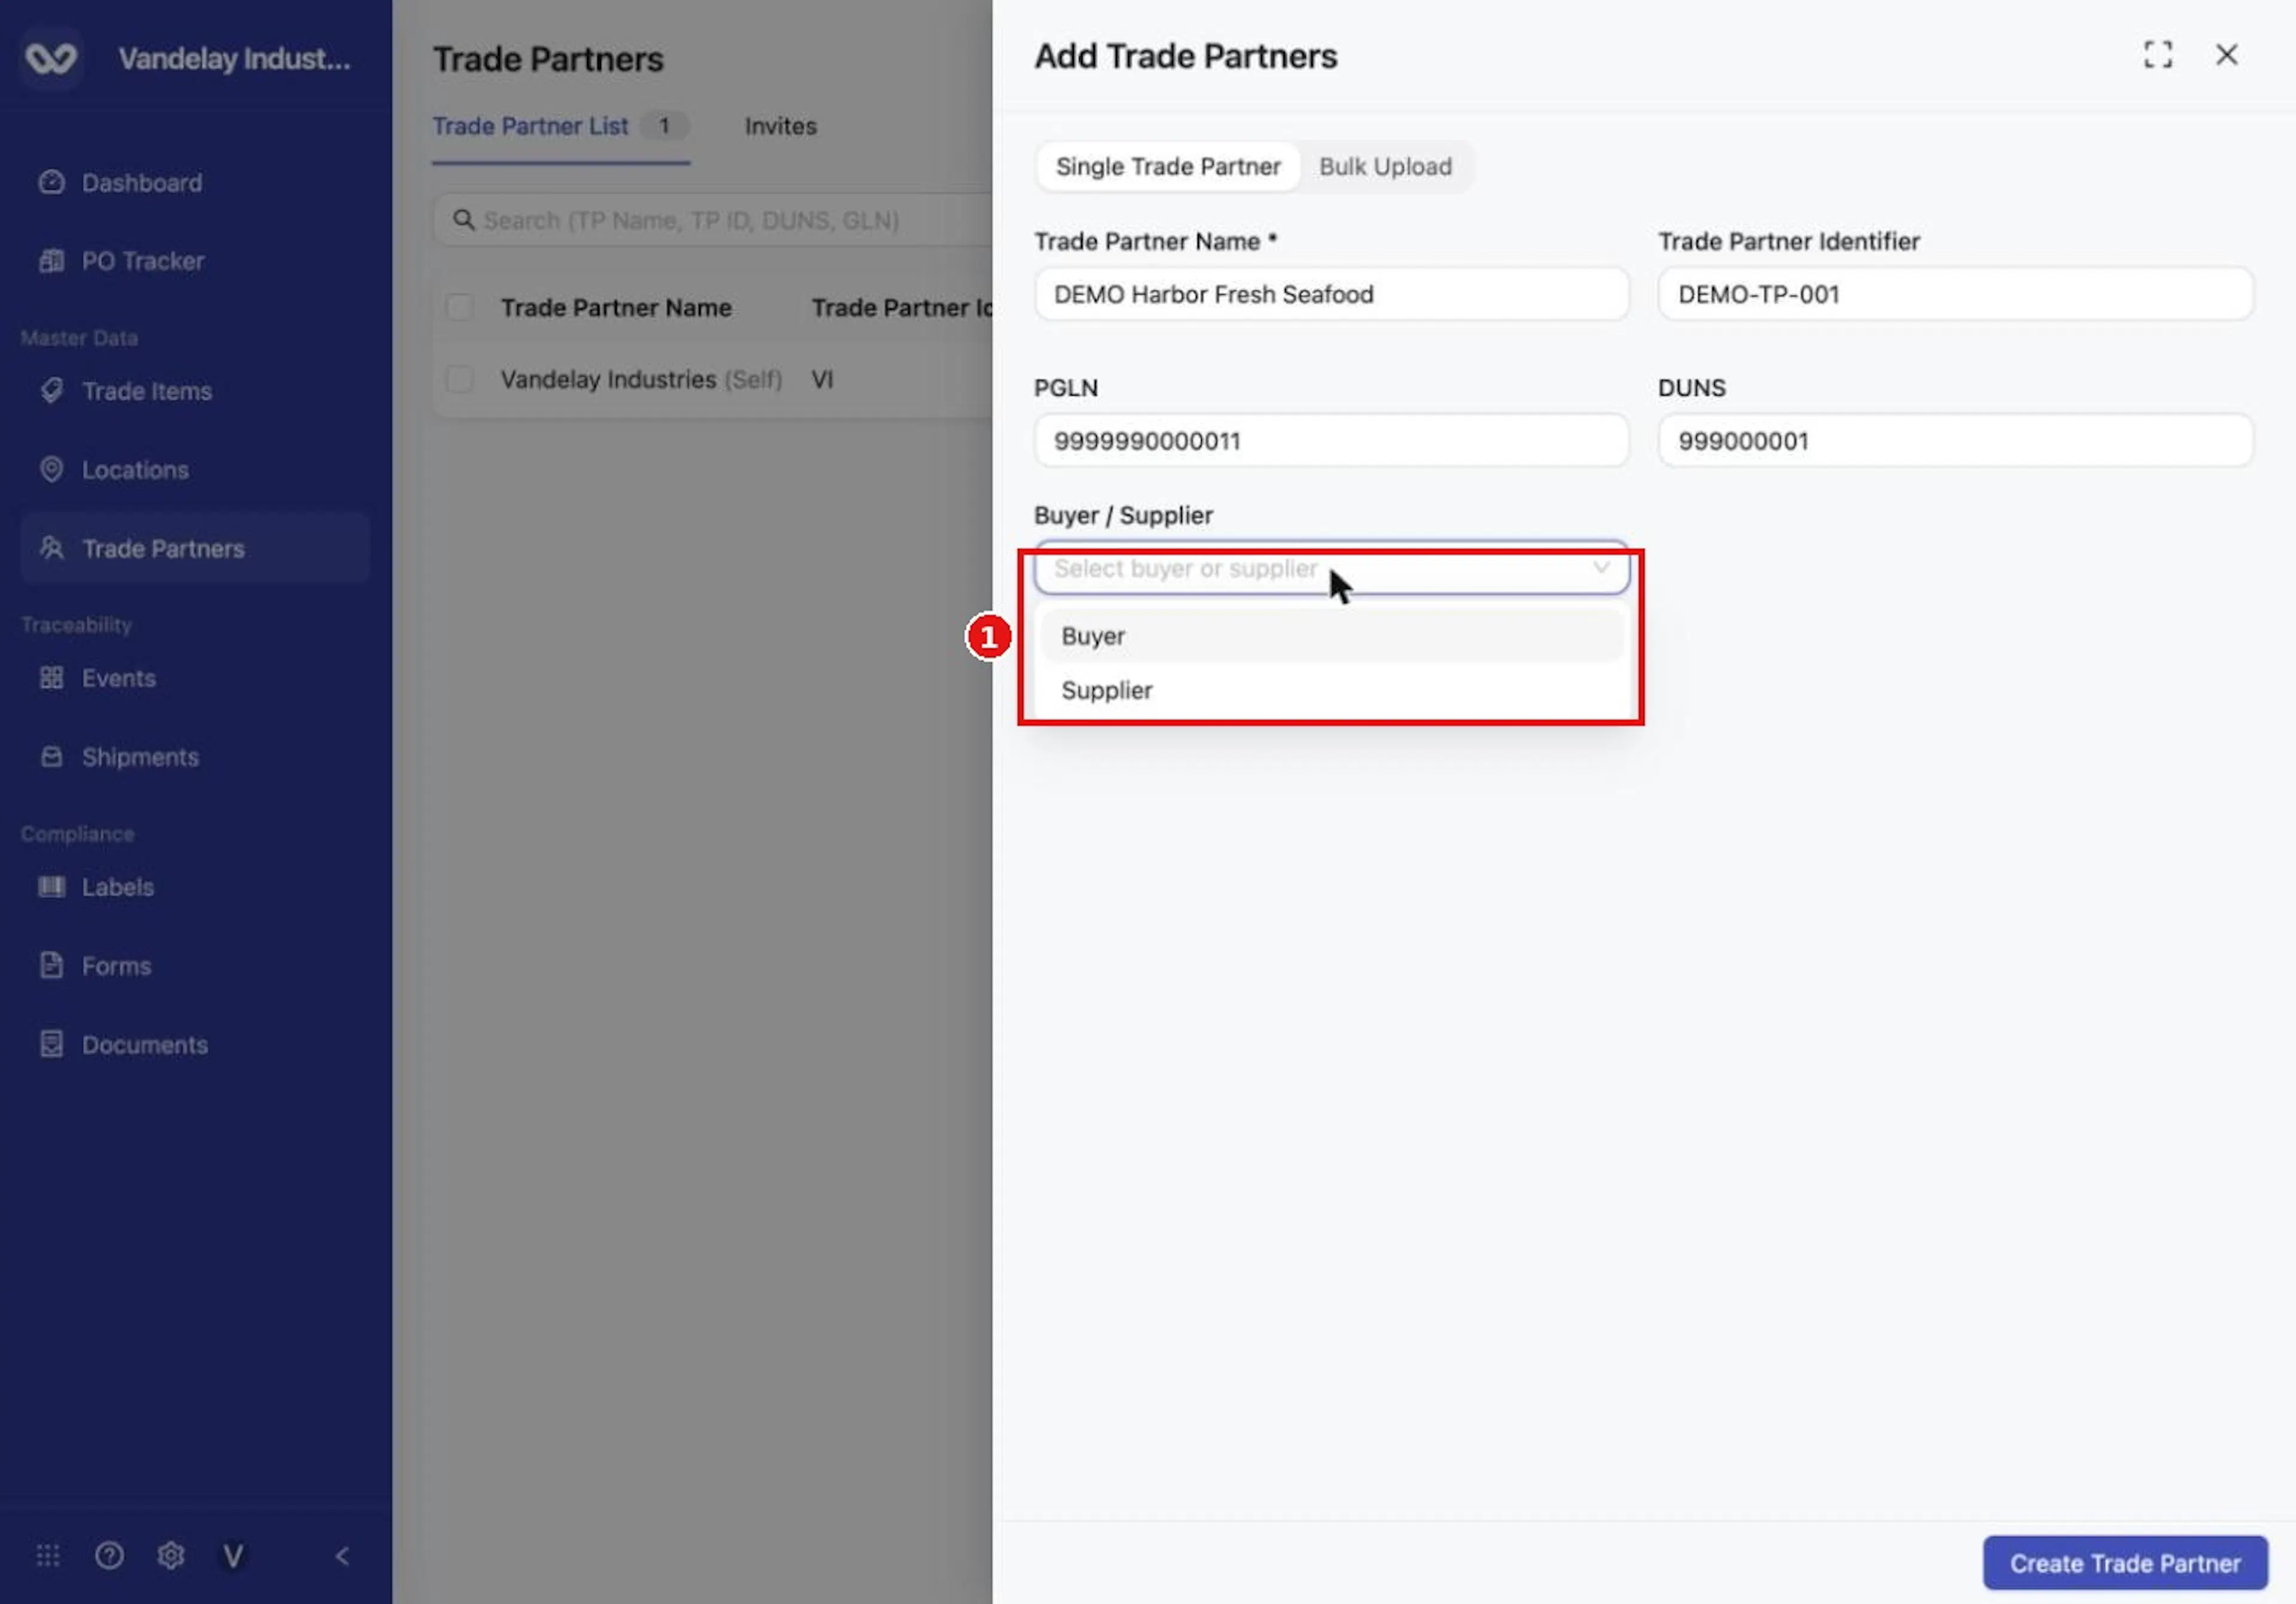The image size is (2296, 1604).
Task: Click the Vandelay Indust... workspace name
Action: 234,59
